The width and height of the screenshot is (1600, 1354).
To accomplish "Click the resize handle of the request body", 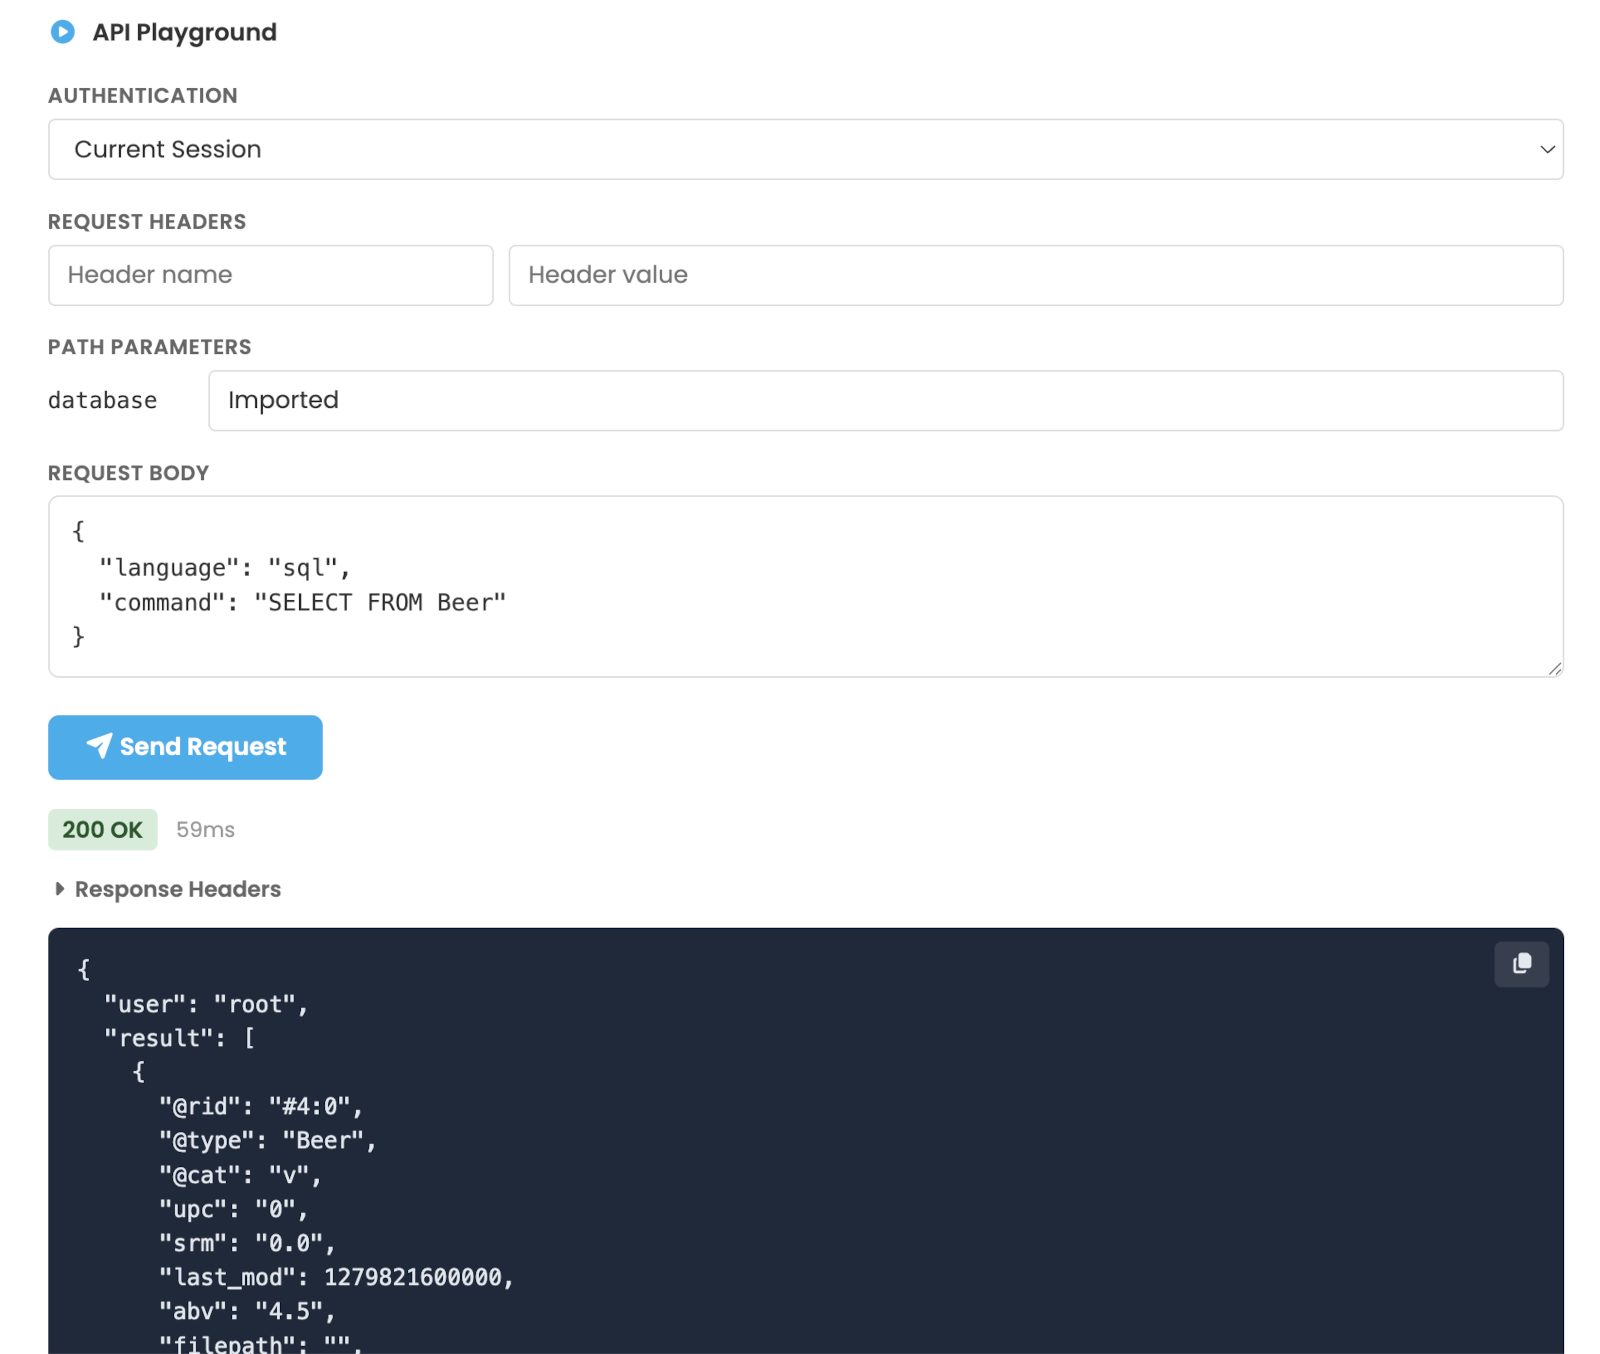I will [1554, 668].
